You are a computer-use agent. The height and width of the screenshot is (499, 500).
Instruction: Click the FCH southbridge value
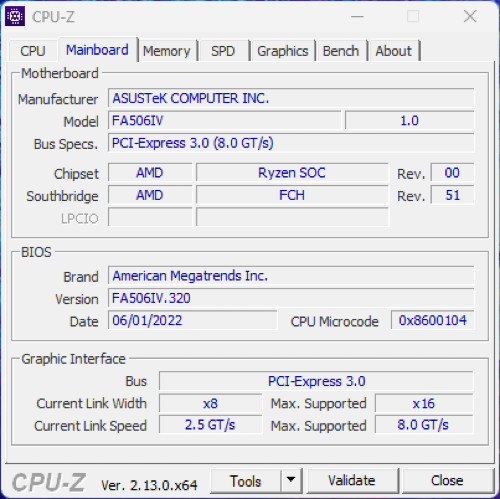coord(292,195)
